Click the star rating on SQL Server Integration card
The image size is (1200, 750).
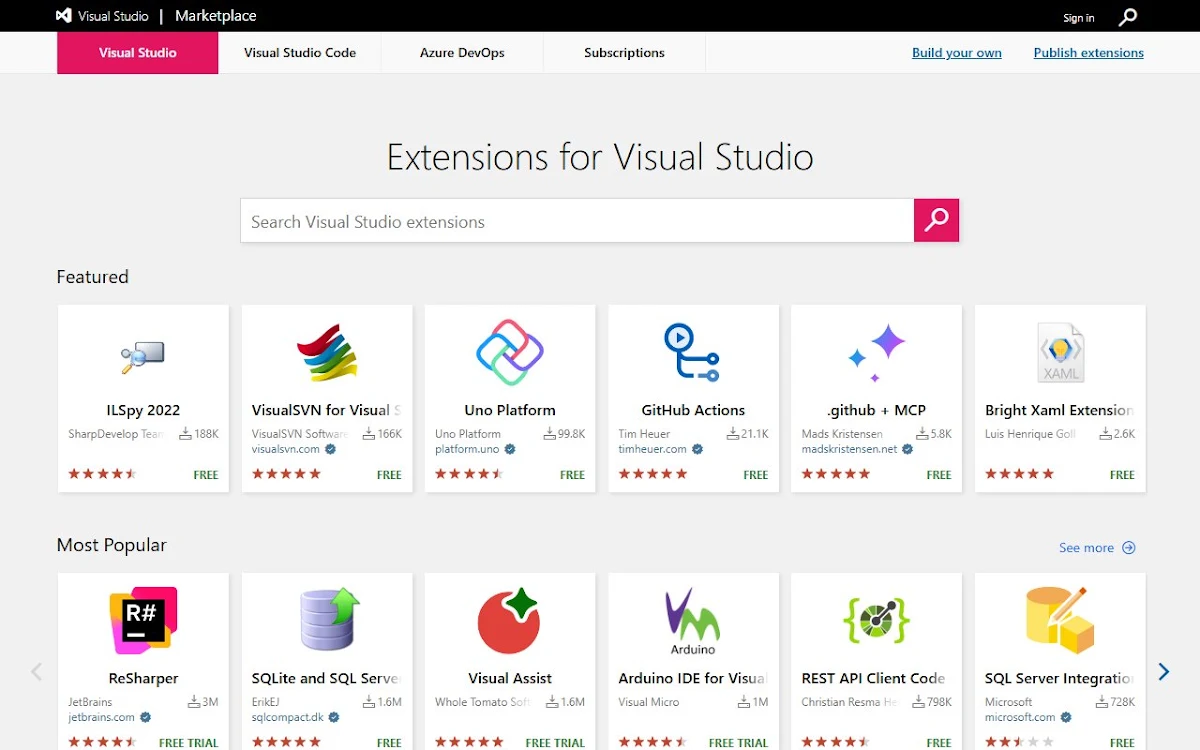click(x=1019, y=742)
